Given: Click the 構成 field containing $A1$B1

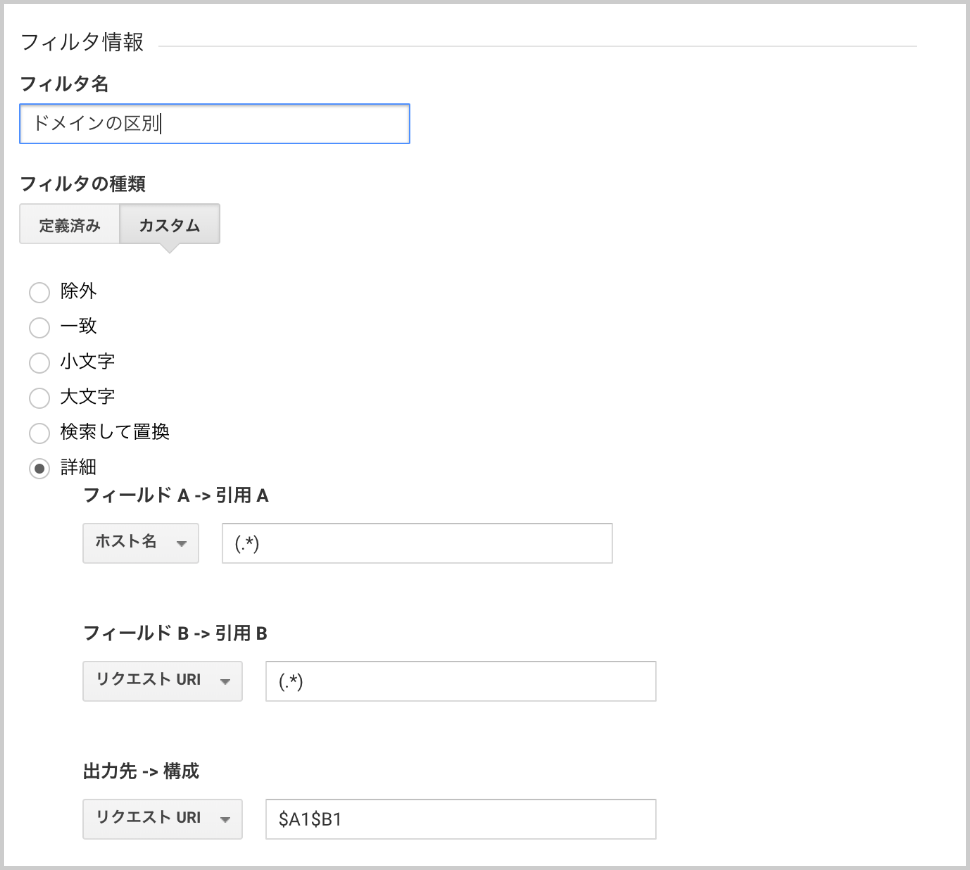Looking at the screenshot, I should point(460,819).
